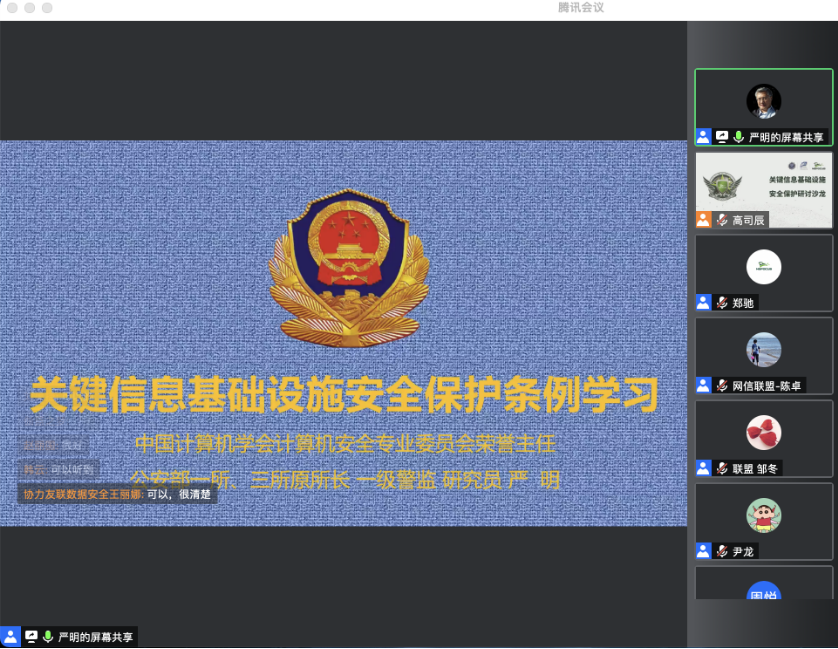Click the 腾讯会议 title in the menu bar
The width and height of the screenshot is (838, 649).
pos(582,8)
